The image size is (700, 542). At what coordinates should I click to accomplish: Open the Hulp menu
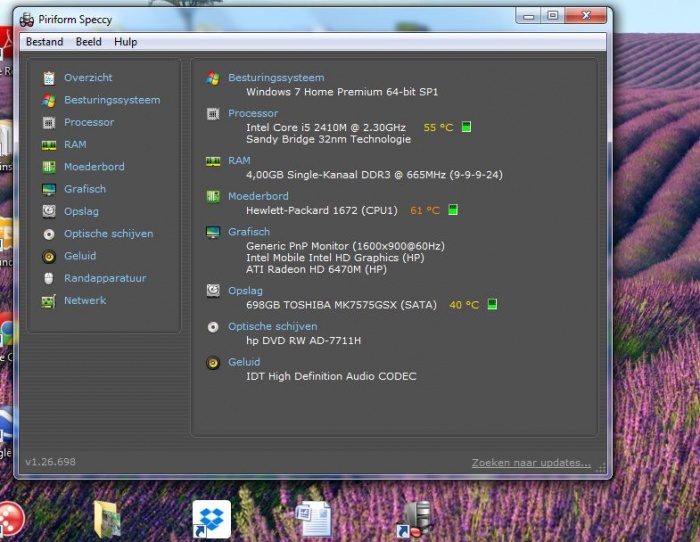point(125,42)
